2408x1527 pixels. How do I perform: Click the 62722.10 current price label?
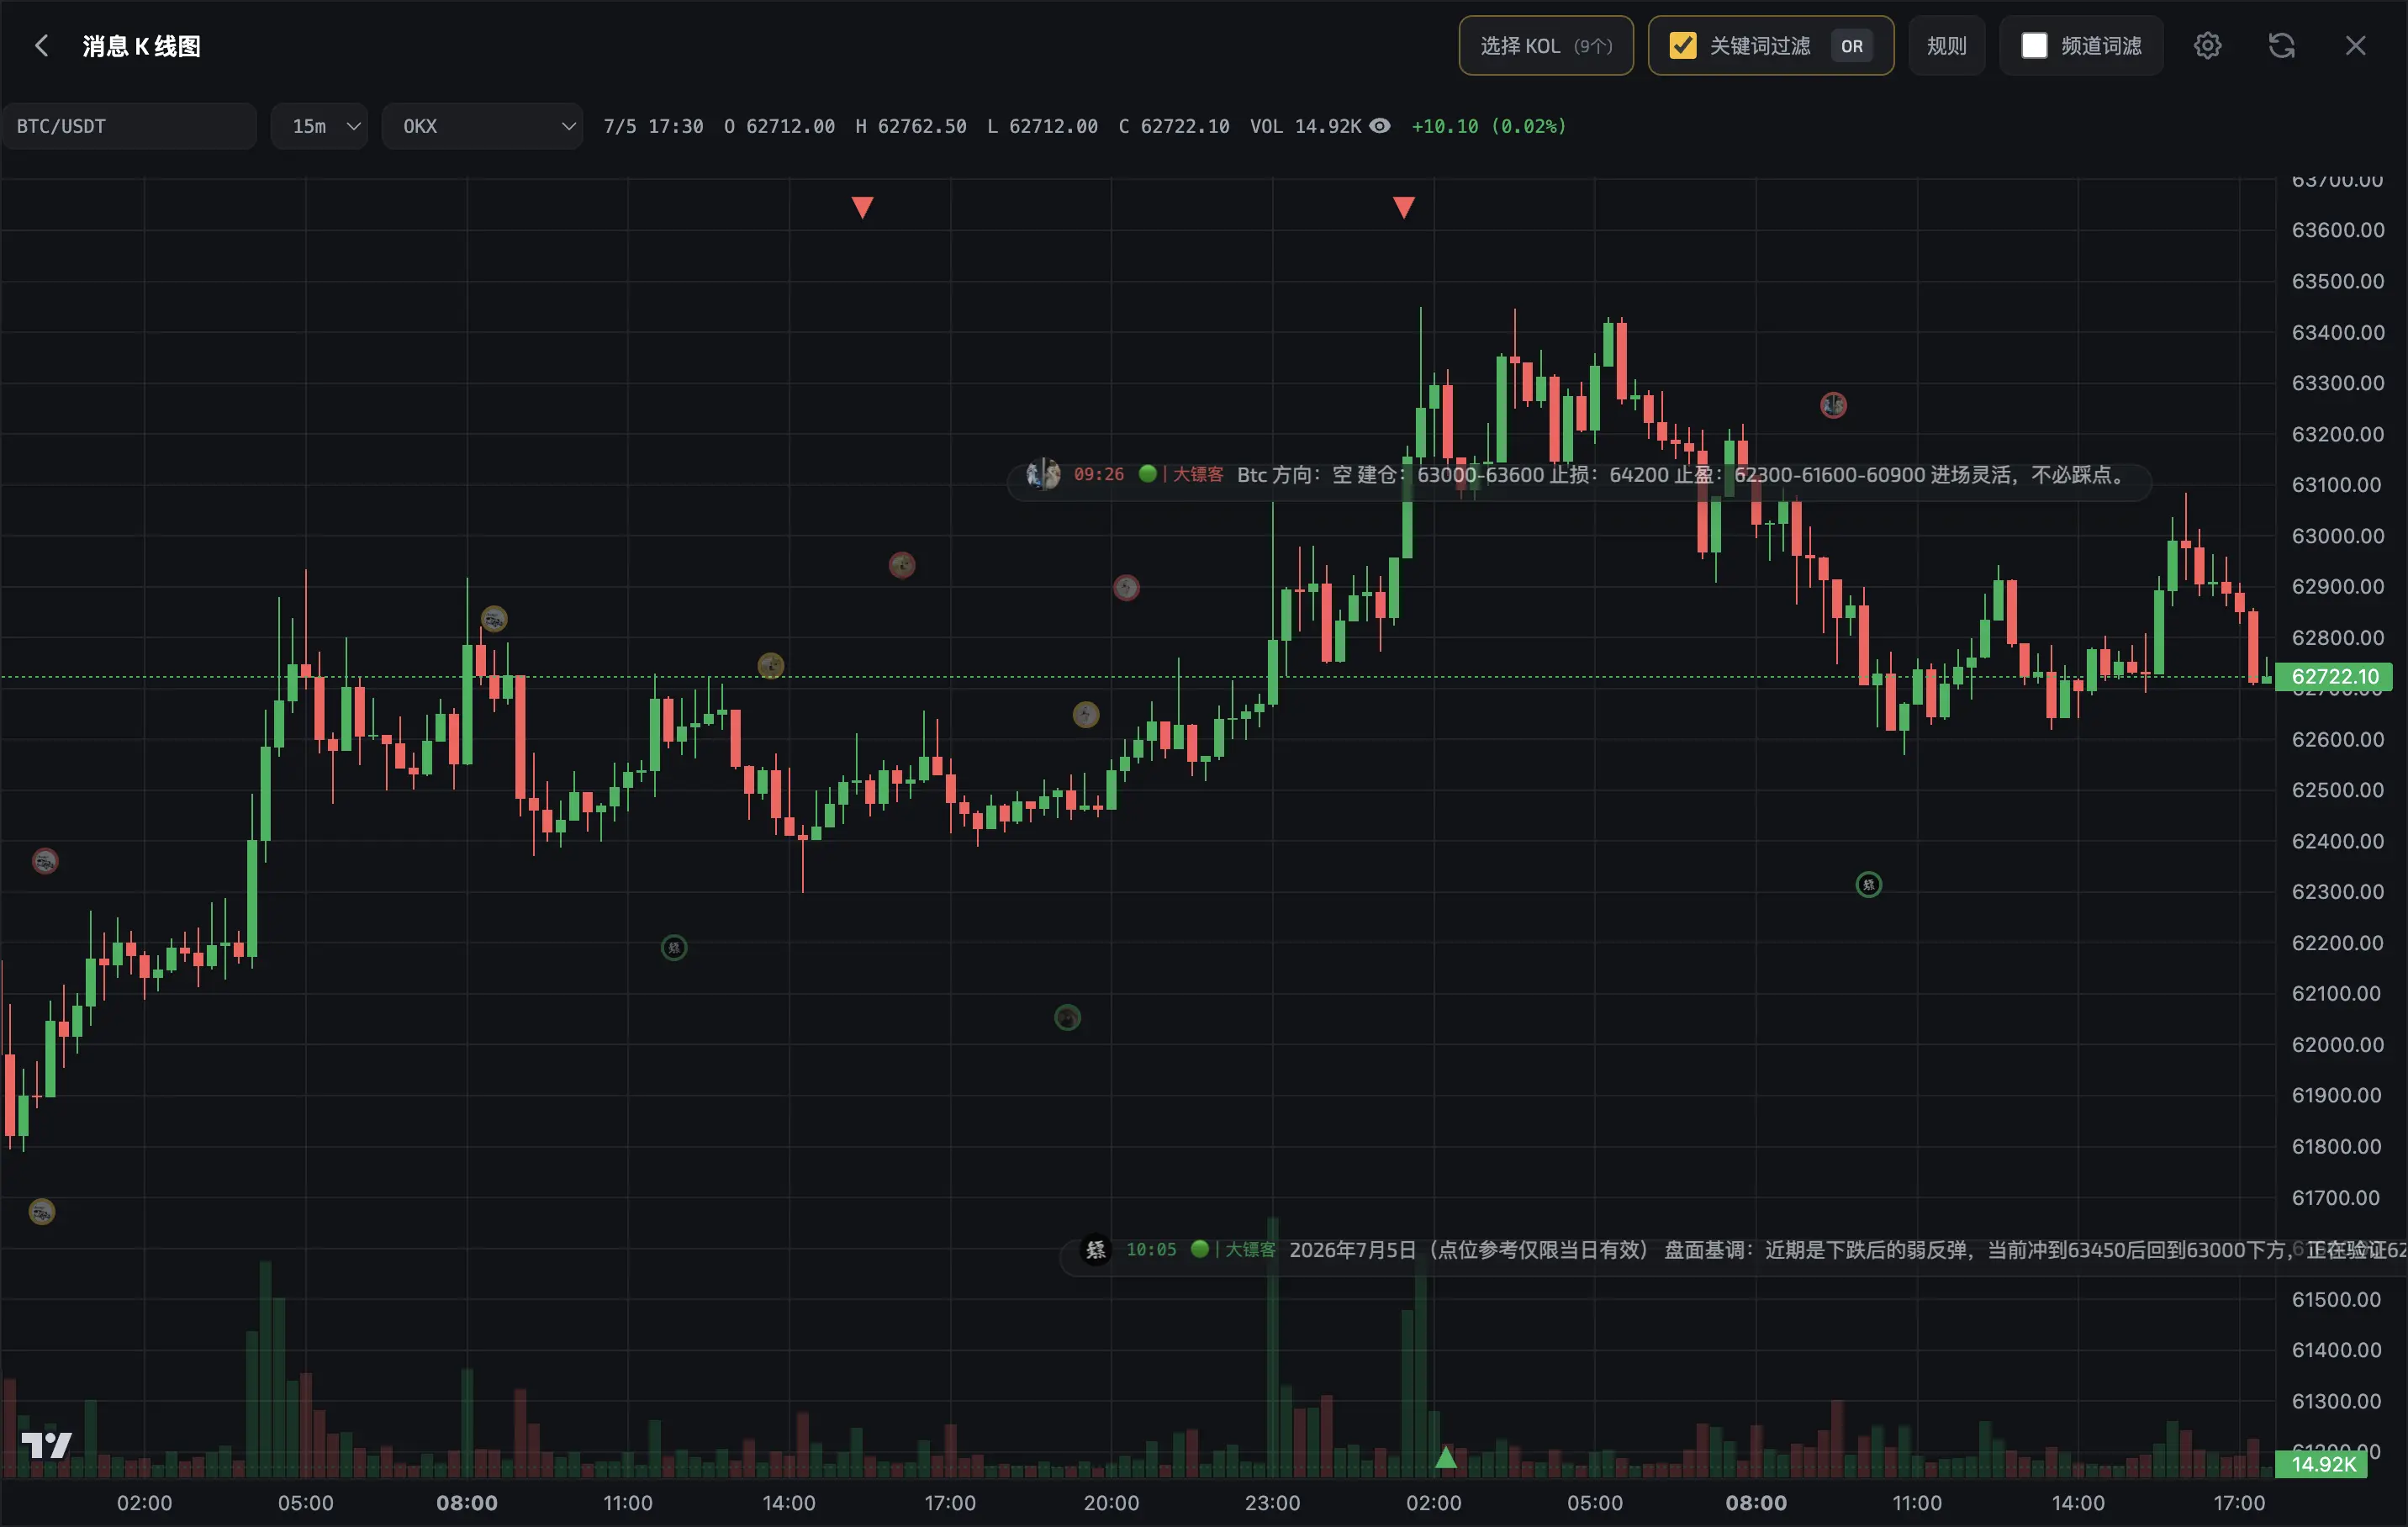2334,676
